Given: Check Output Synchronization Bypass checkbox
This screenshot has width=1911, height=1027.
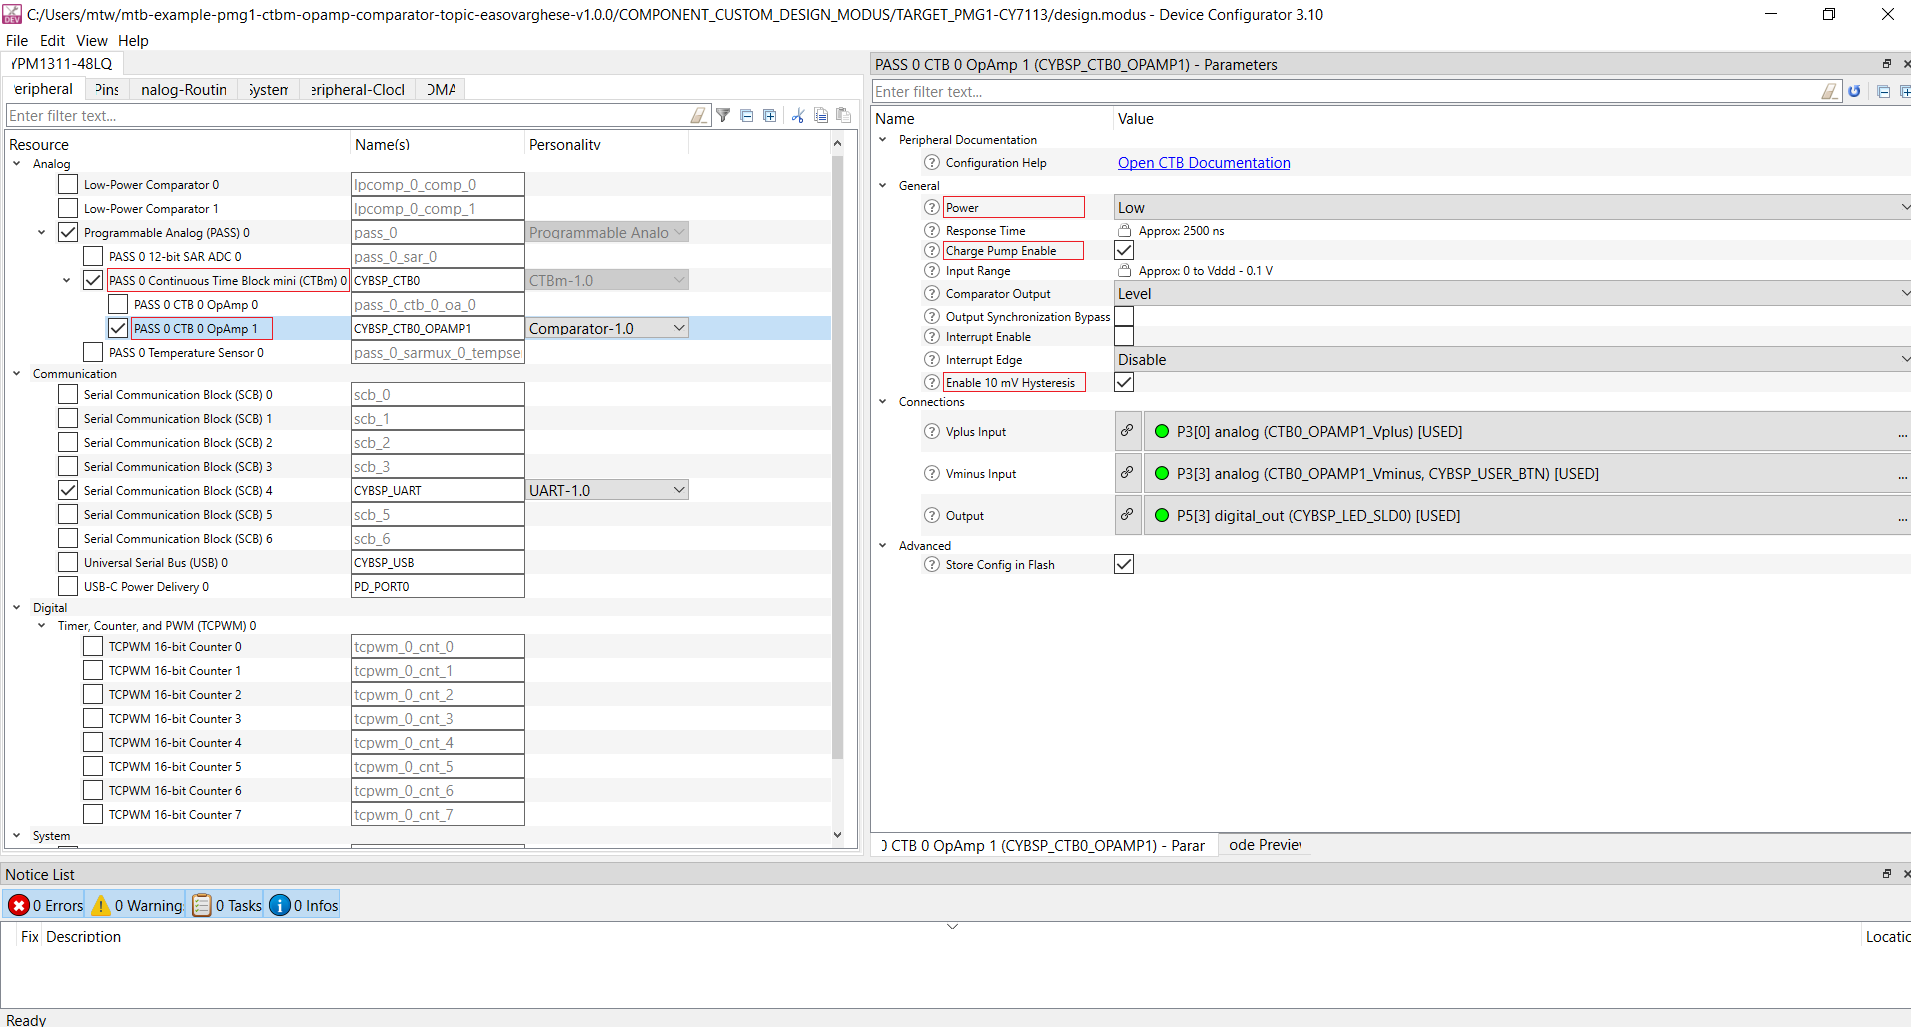Looking at the screenshot, I should coord(1124,316).
